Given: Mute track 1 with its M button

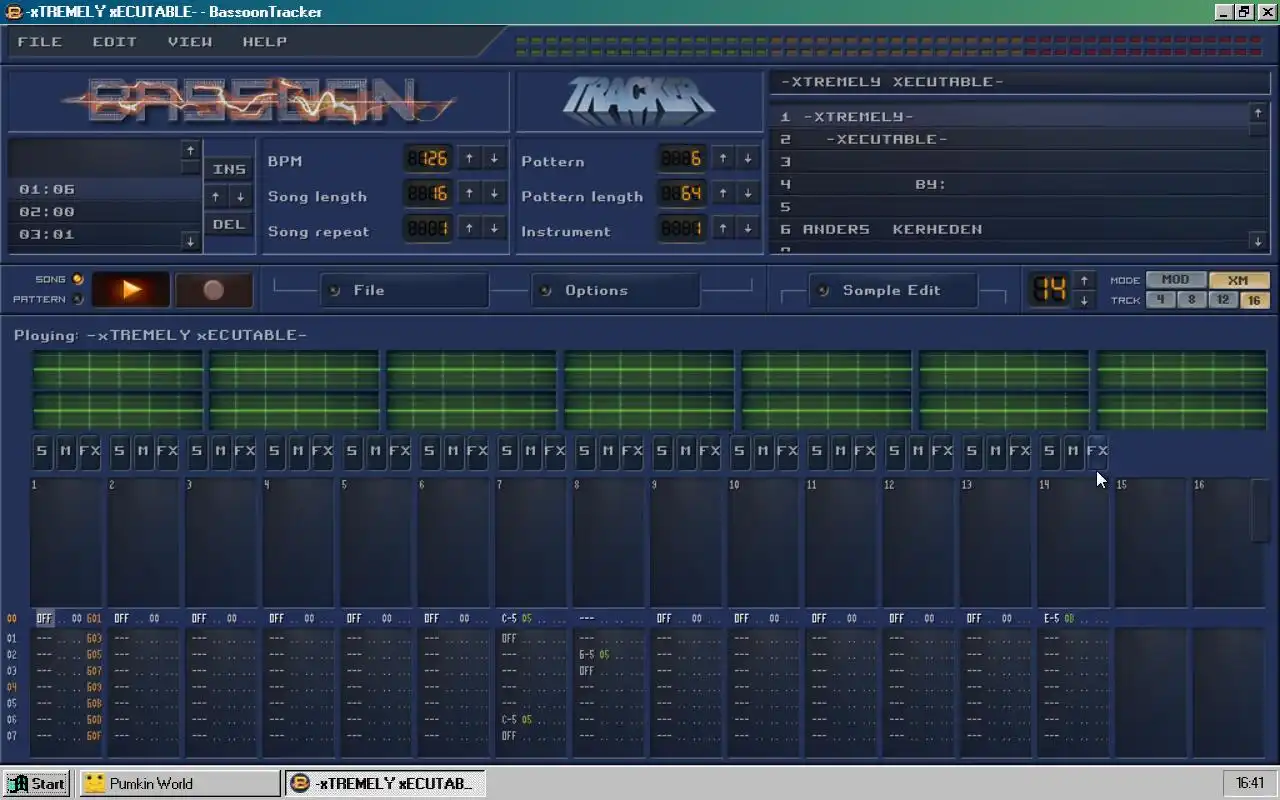Looking at the screenshot, I should [x=65, y=451].
